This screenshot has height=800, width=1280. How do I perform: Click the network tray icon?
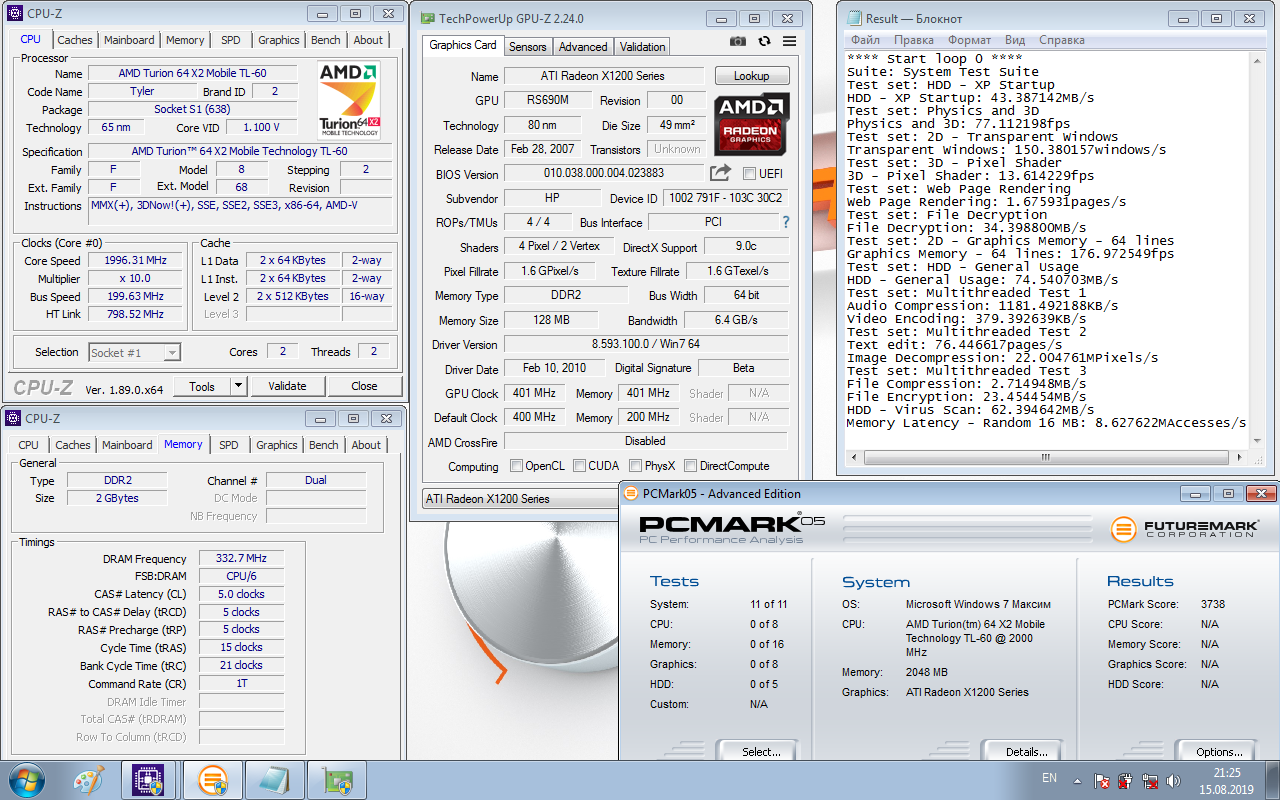tap(1149, 780)
